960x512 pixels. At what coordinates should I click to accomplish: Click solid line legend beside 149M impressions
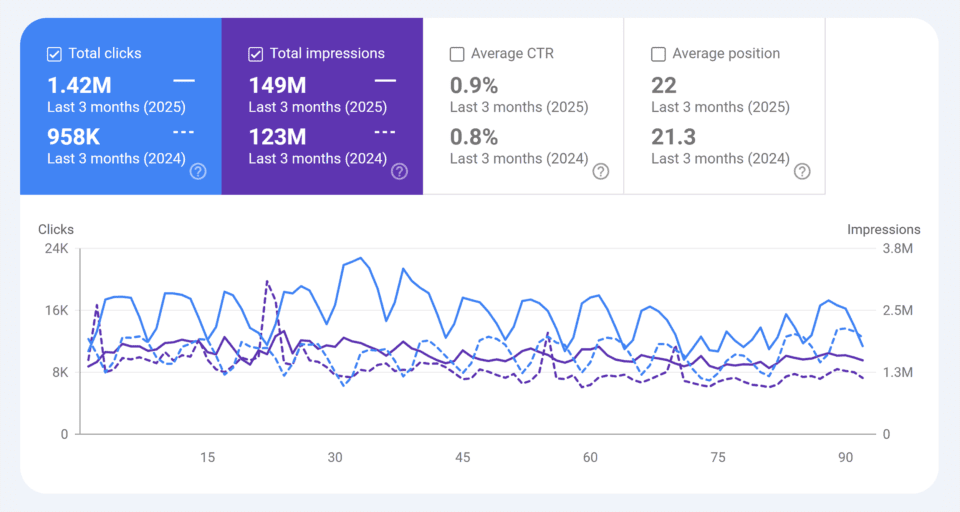pos(385,80)
